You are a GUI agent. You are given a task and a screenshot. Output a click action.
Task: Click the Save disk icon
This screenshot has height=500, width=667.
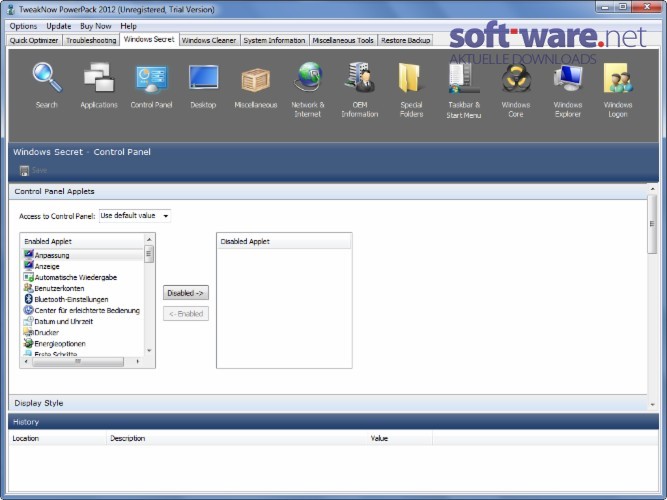(24, 170)
